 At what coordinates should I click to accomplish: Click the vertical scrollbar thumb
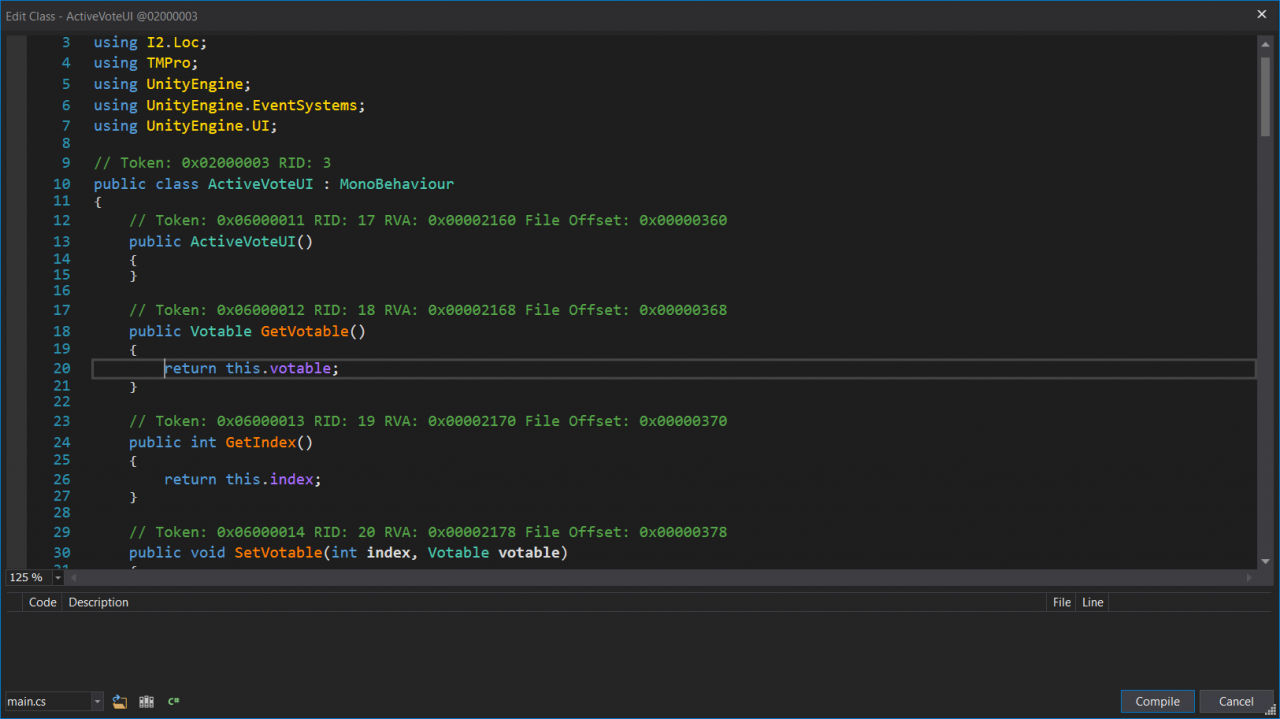[x=1265, y=95]
